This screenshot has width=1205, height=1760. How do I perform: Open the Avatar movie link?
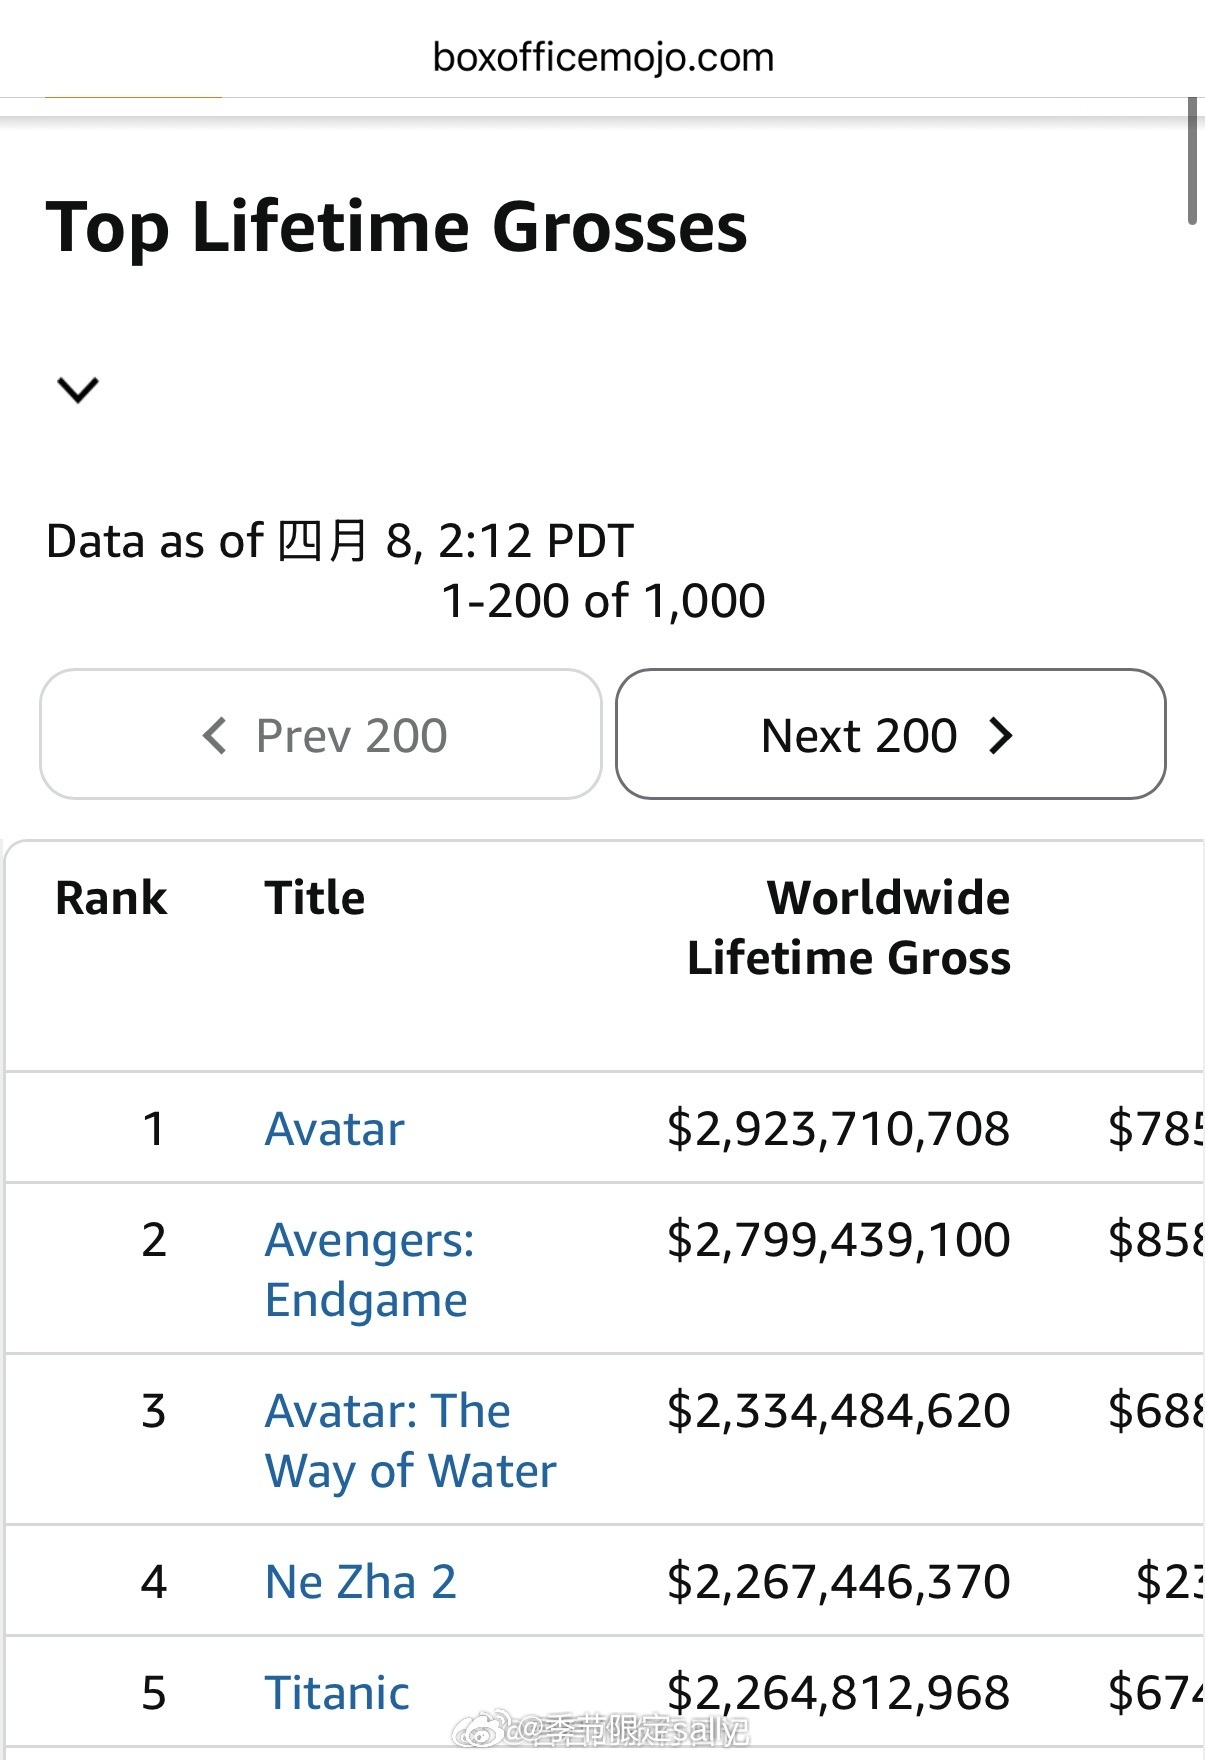point(334,1129)
